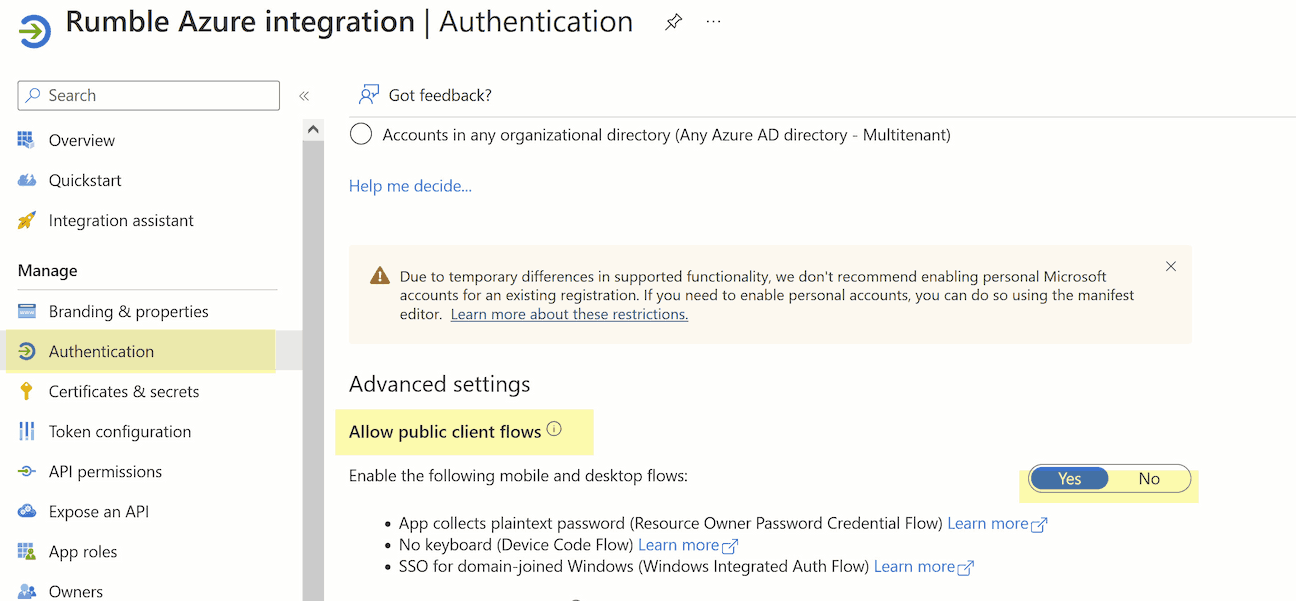The image size is (1296, 601).
Task: Click the 'Enable the following mobile and desktop flows' text
Action: click(x=518, y=476)
